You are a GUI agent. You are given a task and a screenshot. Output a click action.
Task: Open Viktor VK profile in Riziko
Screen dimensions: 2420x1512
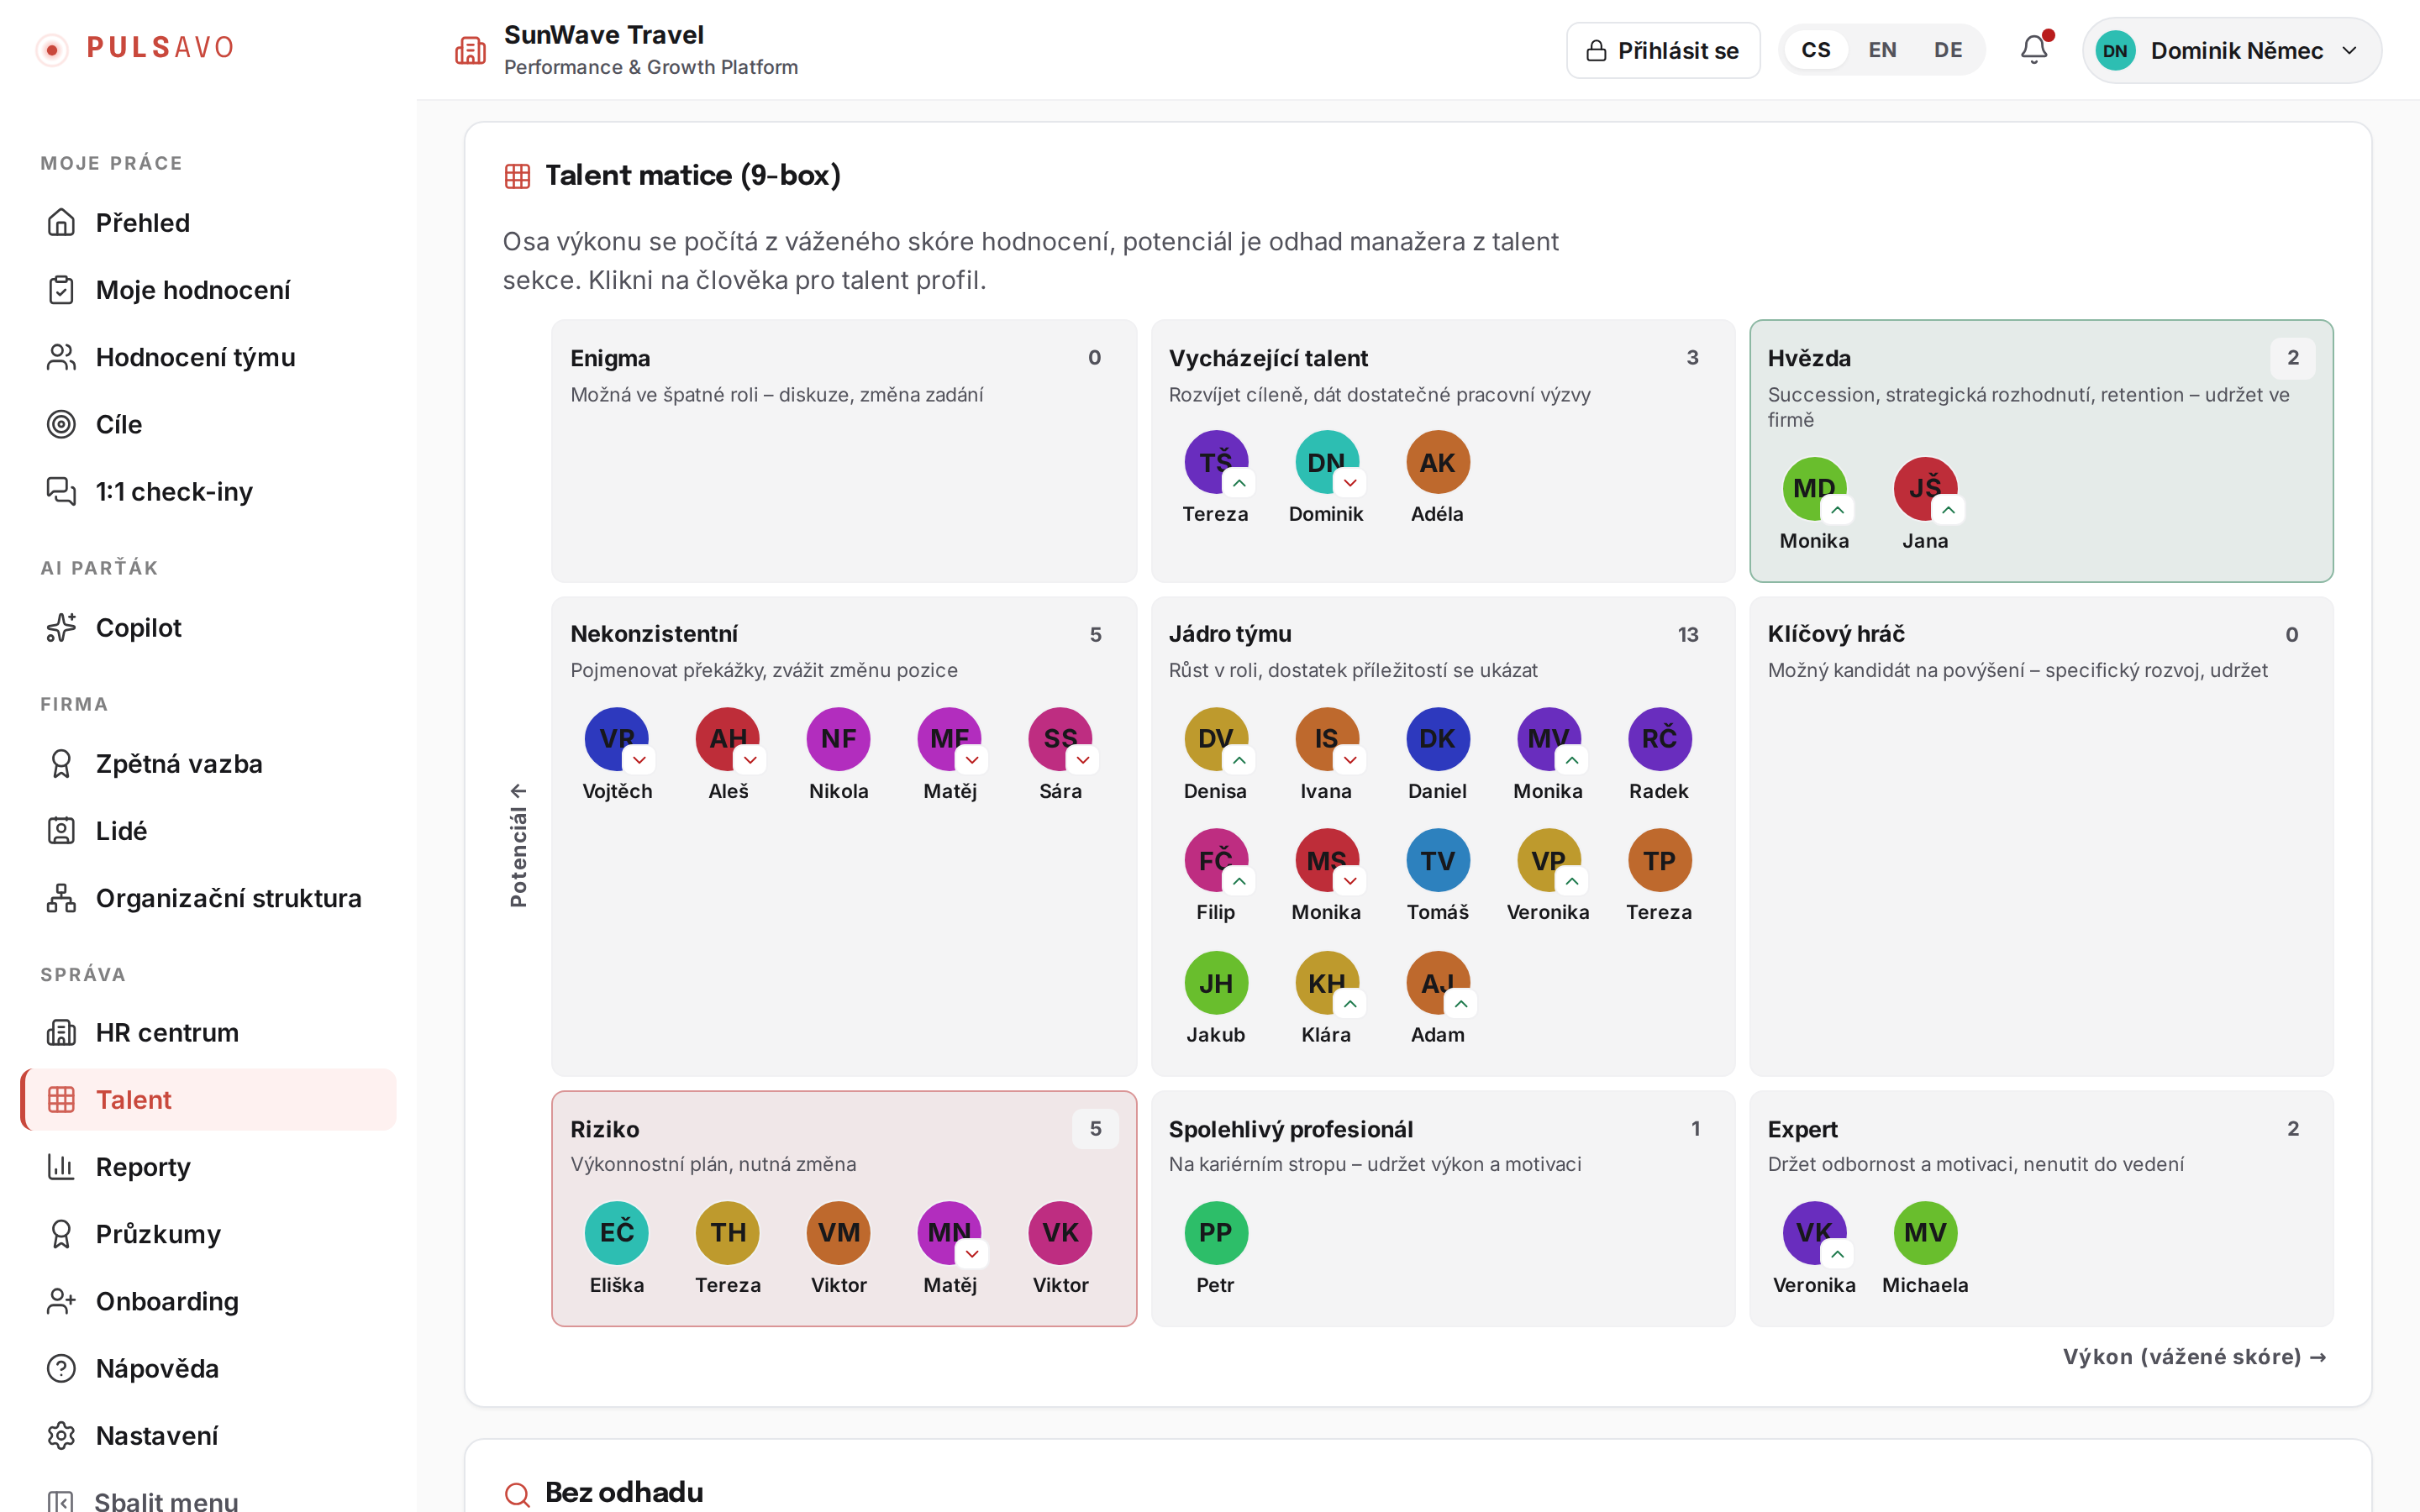tap(1060, 1249)
